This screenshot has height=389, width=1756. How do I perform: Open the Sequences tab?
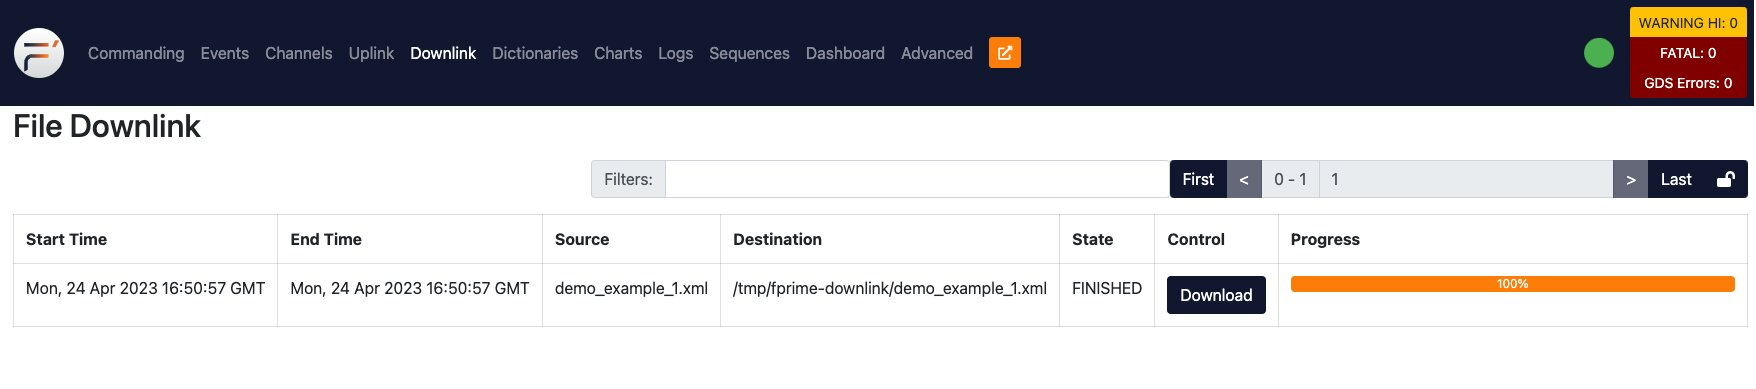pos(749,53)
